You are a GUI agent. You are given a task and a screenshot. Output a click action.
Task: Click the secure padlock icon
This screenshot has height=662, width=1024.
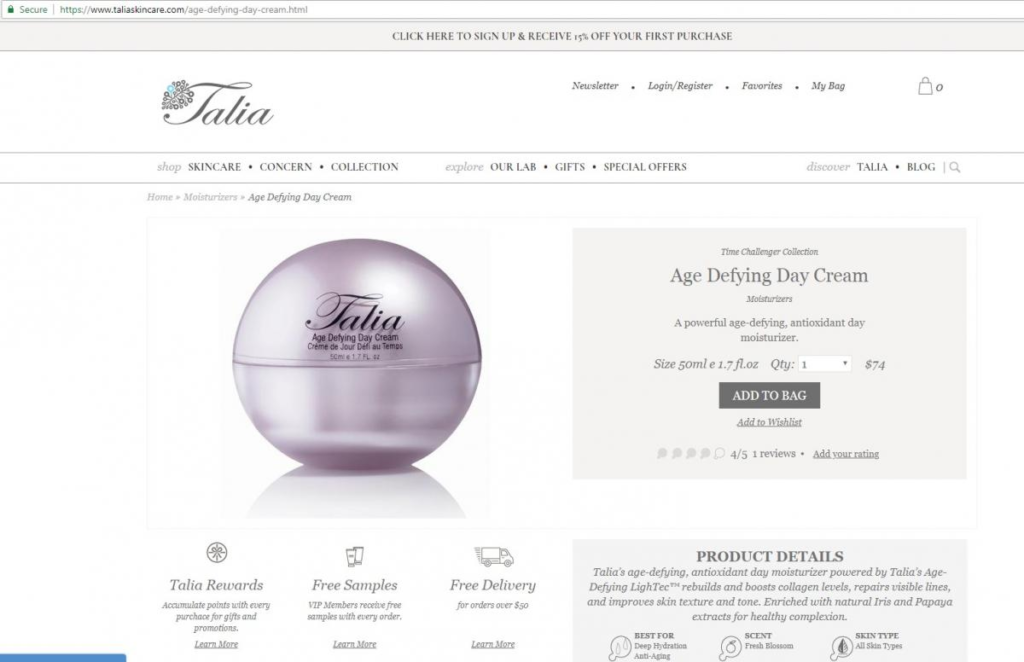10,9
